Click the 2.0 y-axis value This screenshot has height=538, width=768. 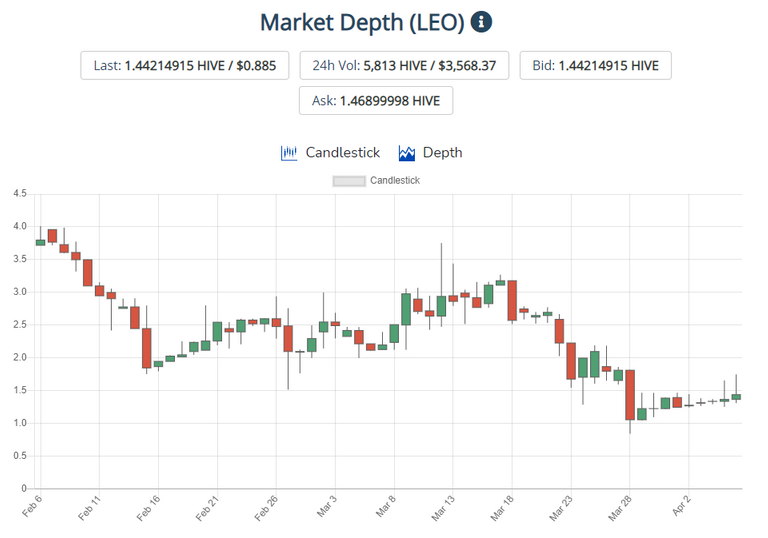pyautogui.click(x=20, y=357)
